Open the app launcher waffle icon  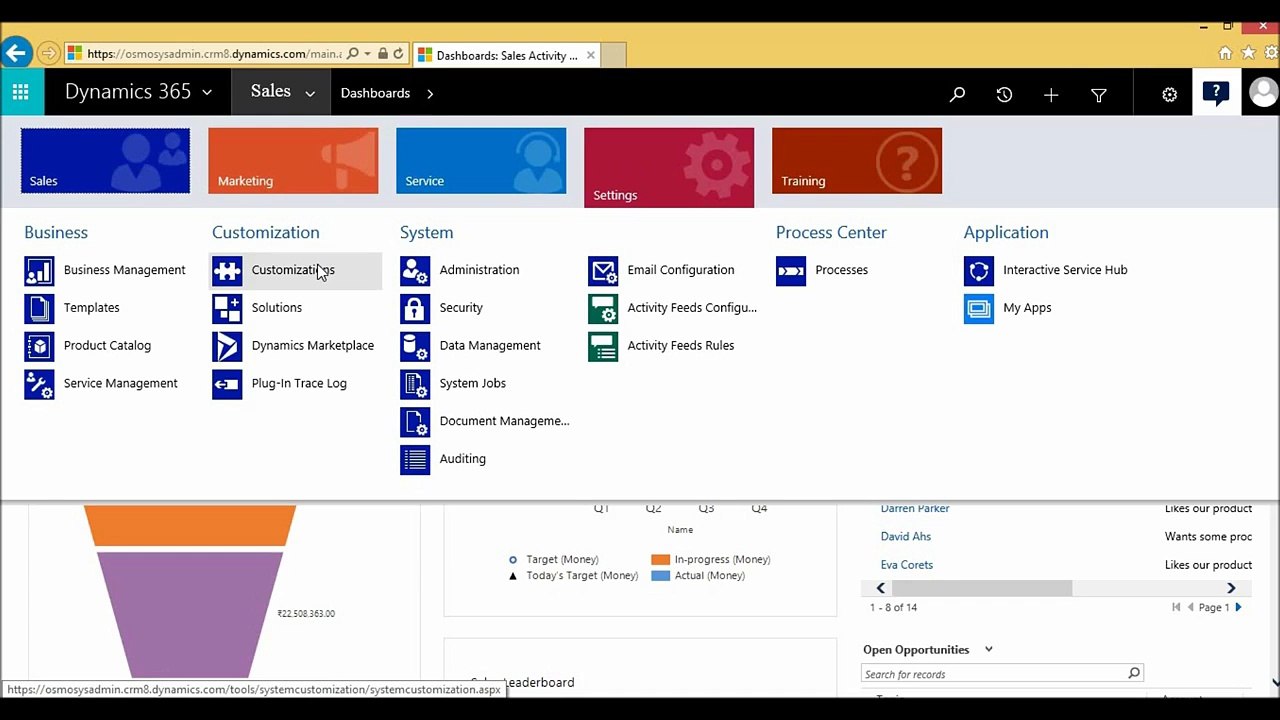[x=21, y=93]
